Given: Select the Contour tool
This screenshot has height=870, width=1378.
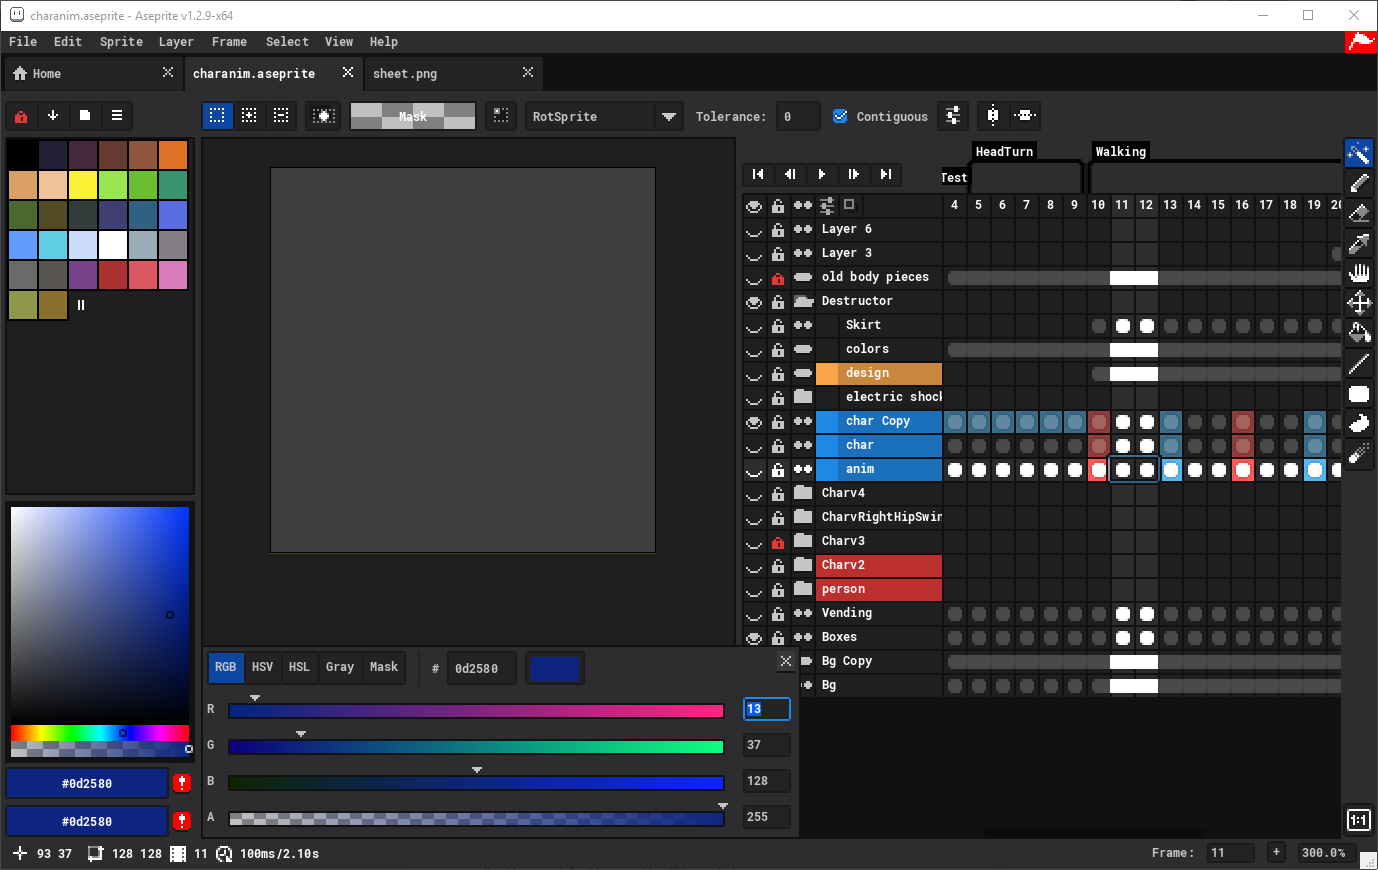Looking at the screenshot, I should click(x=1359, y=423).
